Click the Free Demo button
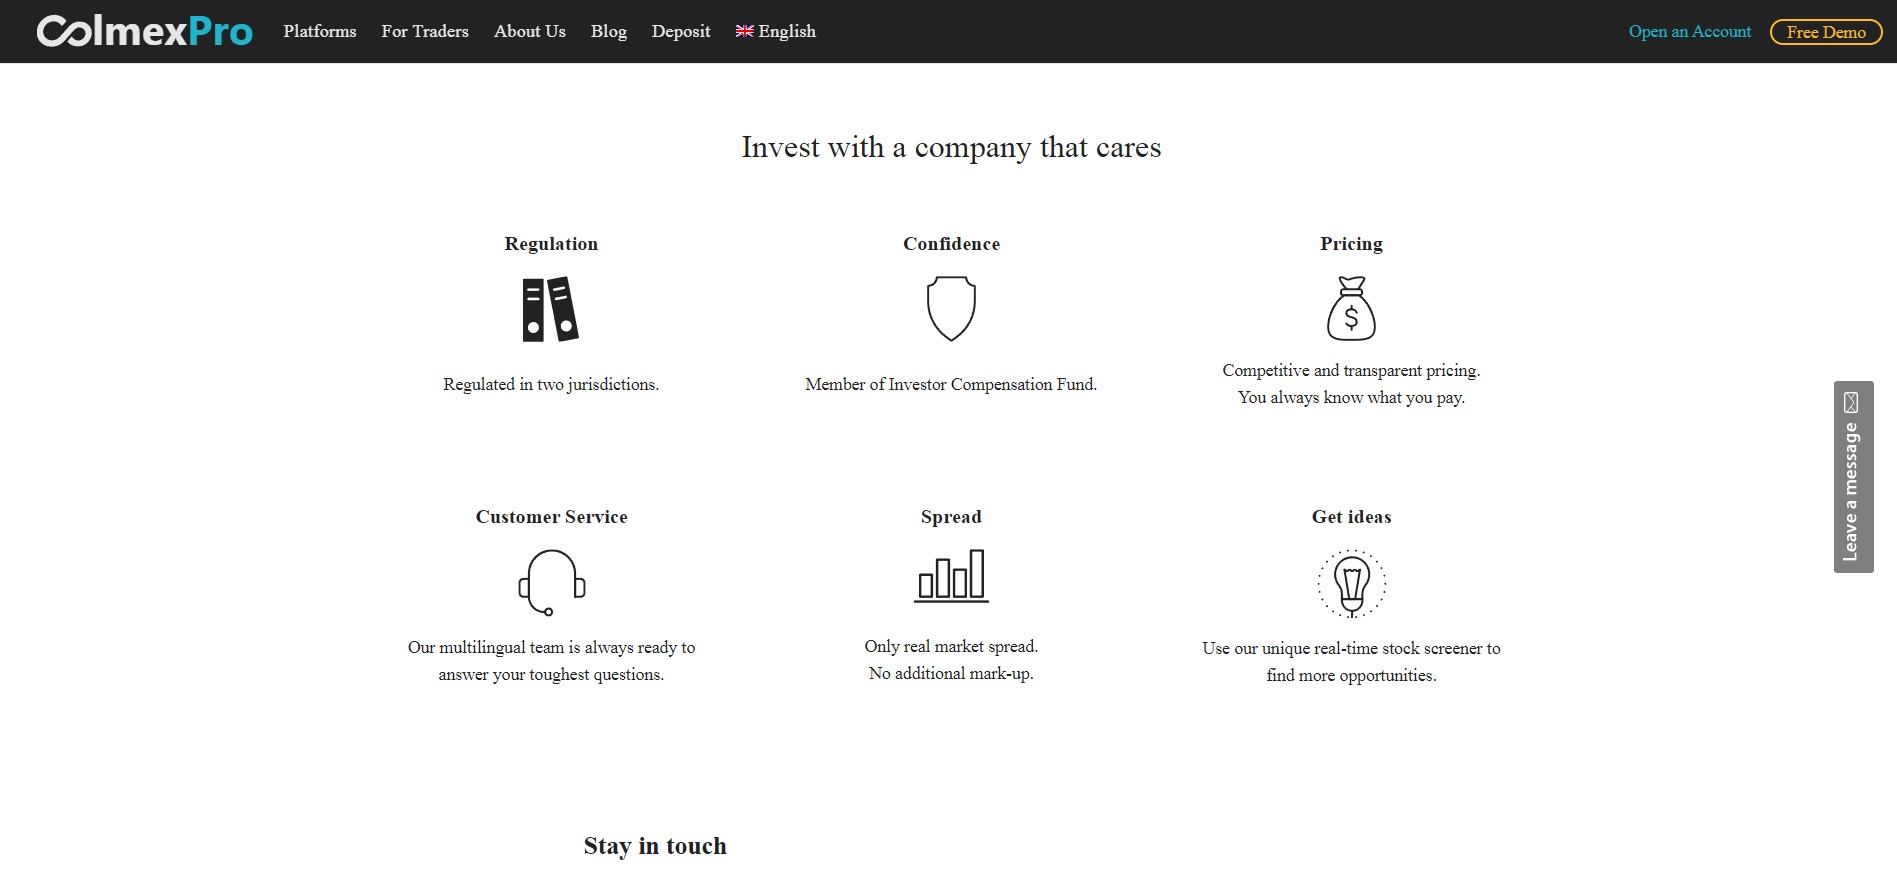Image resolution: width=1897 pixels, height=875 pixels. click(x=1826, y=32)
